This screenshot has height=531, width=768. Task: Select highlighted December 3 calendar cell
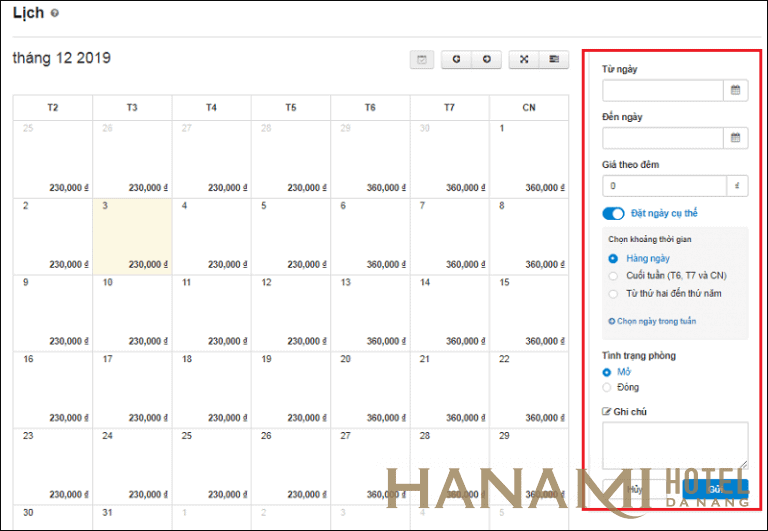click(132, 235)
